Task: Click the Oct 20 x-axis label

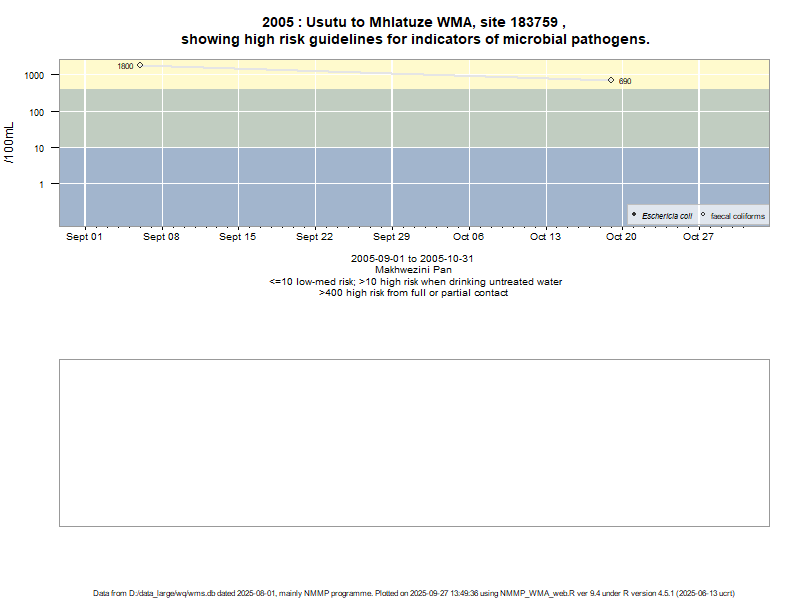Action: point(621,237)
